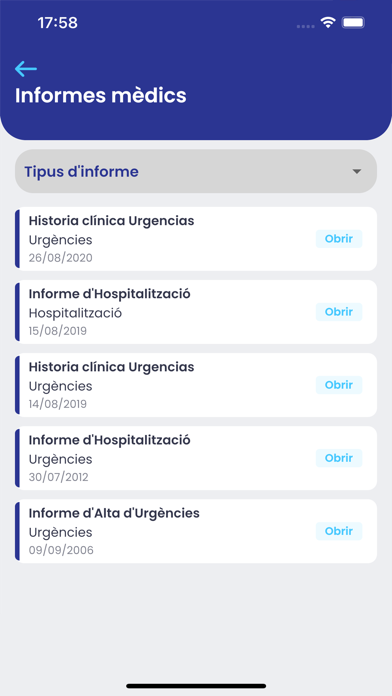Click the cellular signal dots icon
The width and height of the screenshot is (392, 696).
[x=306, y=26]
